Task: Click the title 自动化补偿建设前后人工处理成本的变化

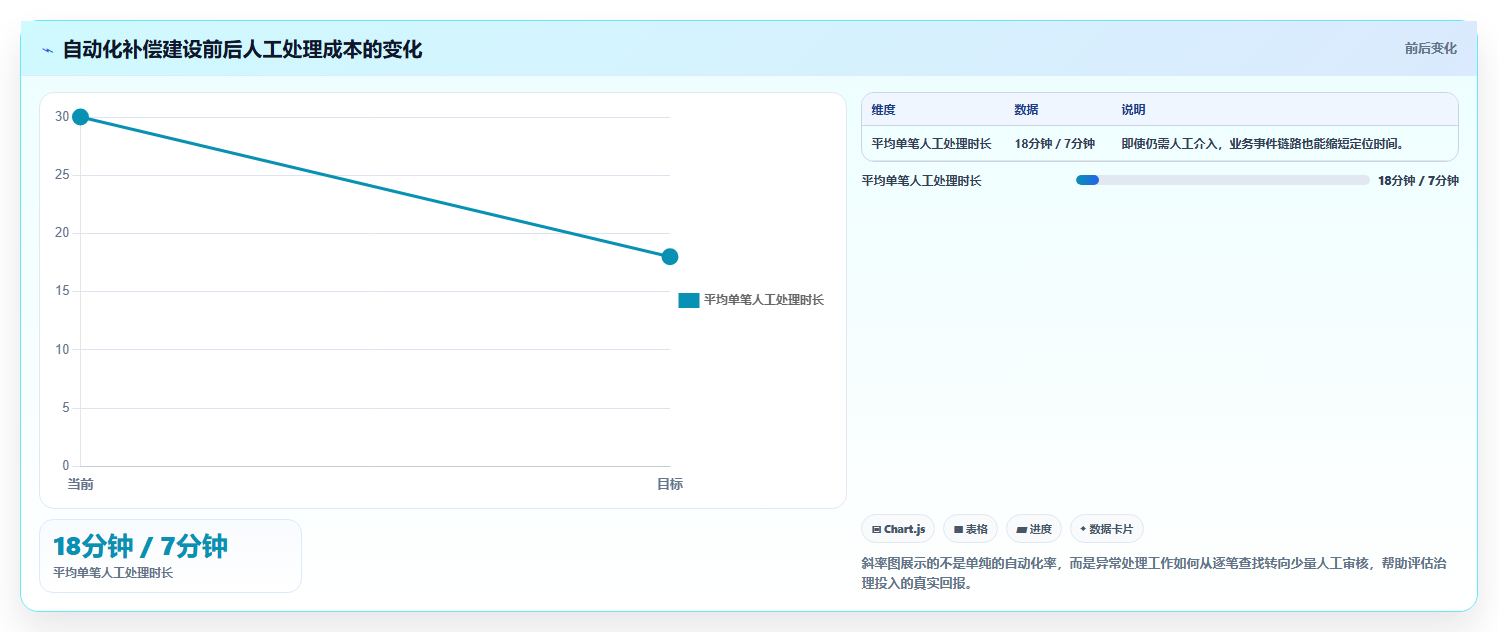Action: pos(242,49)
